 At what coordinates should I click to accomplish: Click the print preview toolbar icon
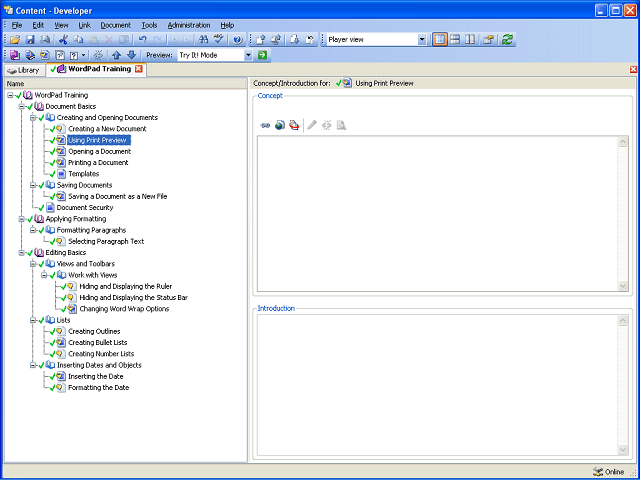pos(46,40)
